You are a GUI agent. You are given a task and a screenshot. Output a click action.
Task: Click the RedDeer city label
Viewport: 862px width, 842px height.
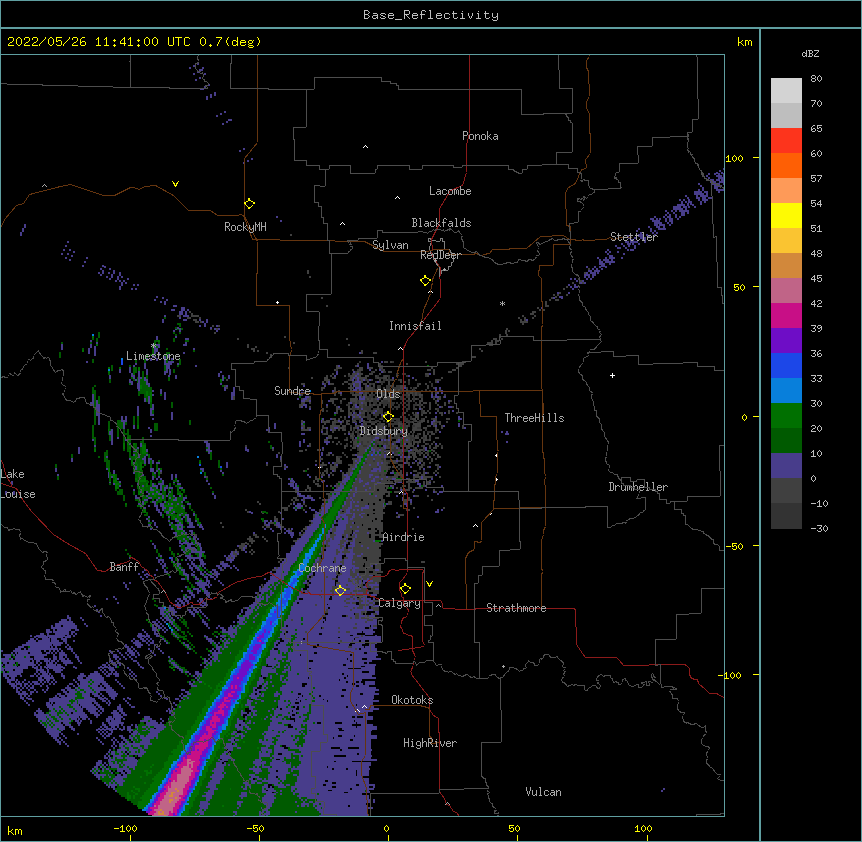point(440,255)
